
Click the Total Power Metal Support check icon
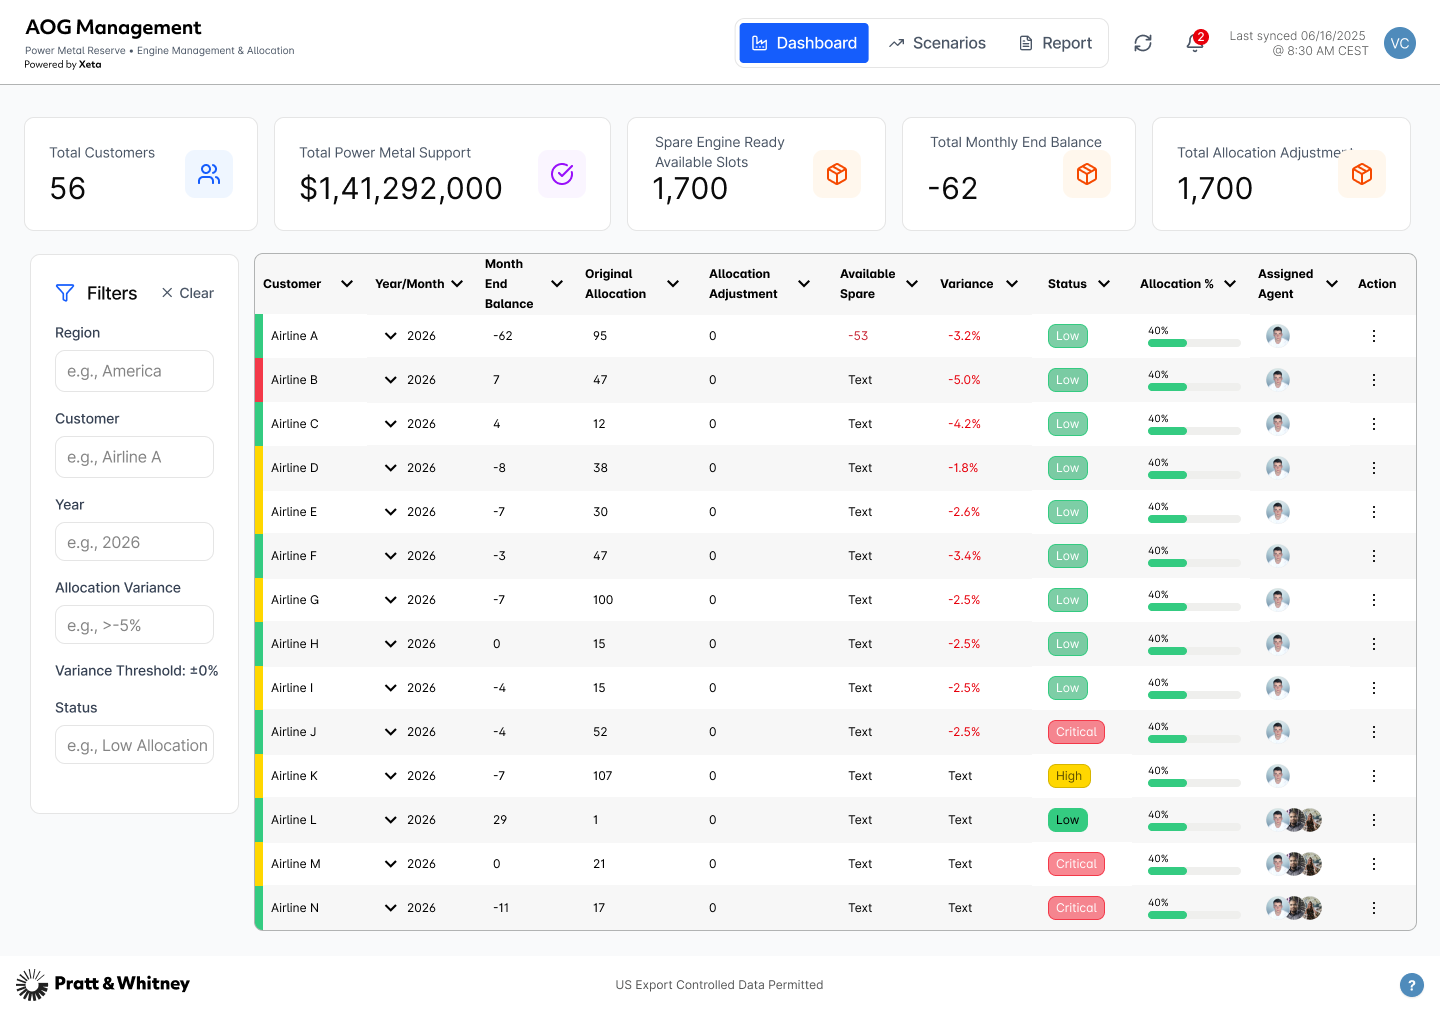(x=562, y=174)
